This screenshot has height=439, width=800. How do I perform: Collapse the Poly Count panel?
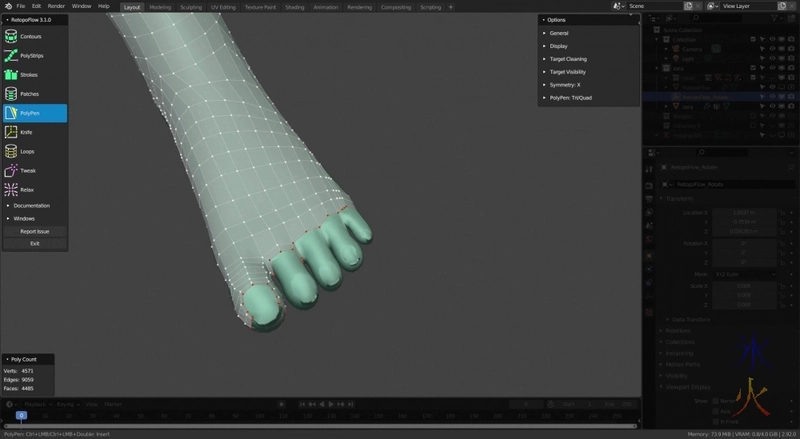(28, 359)
